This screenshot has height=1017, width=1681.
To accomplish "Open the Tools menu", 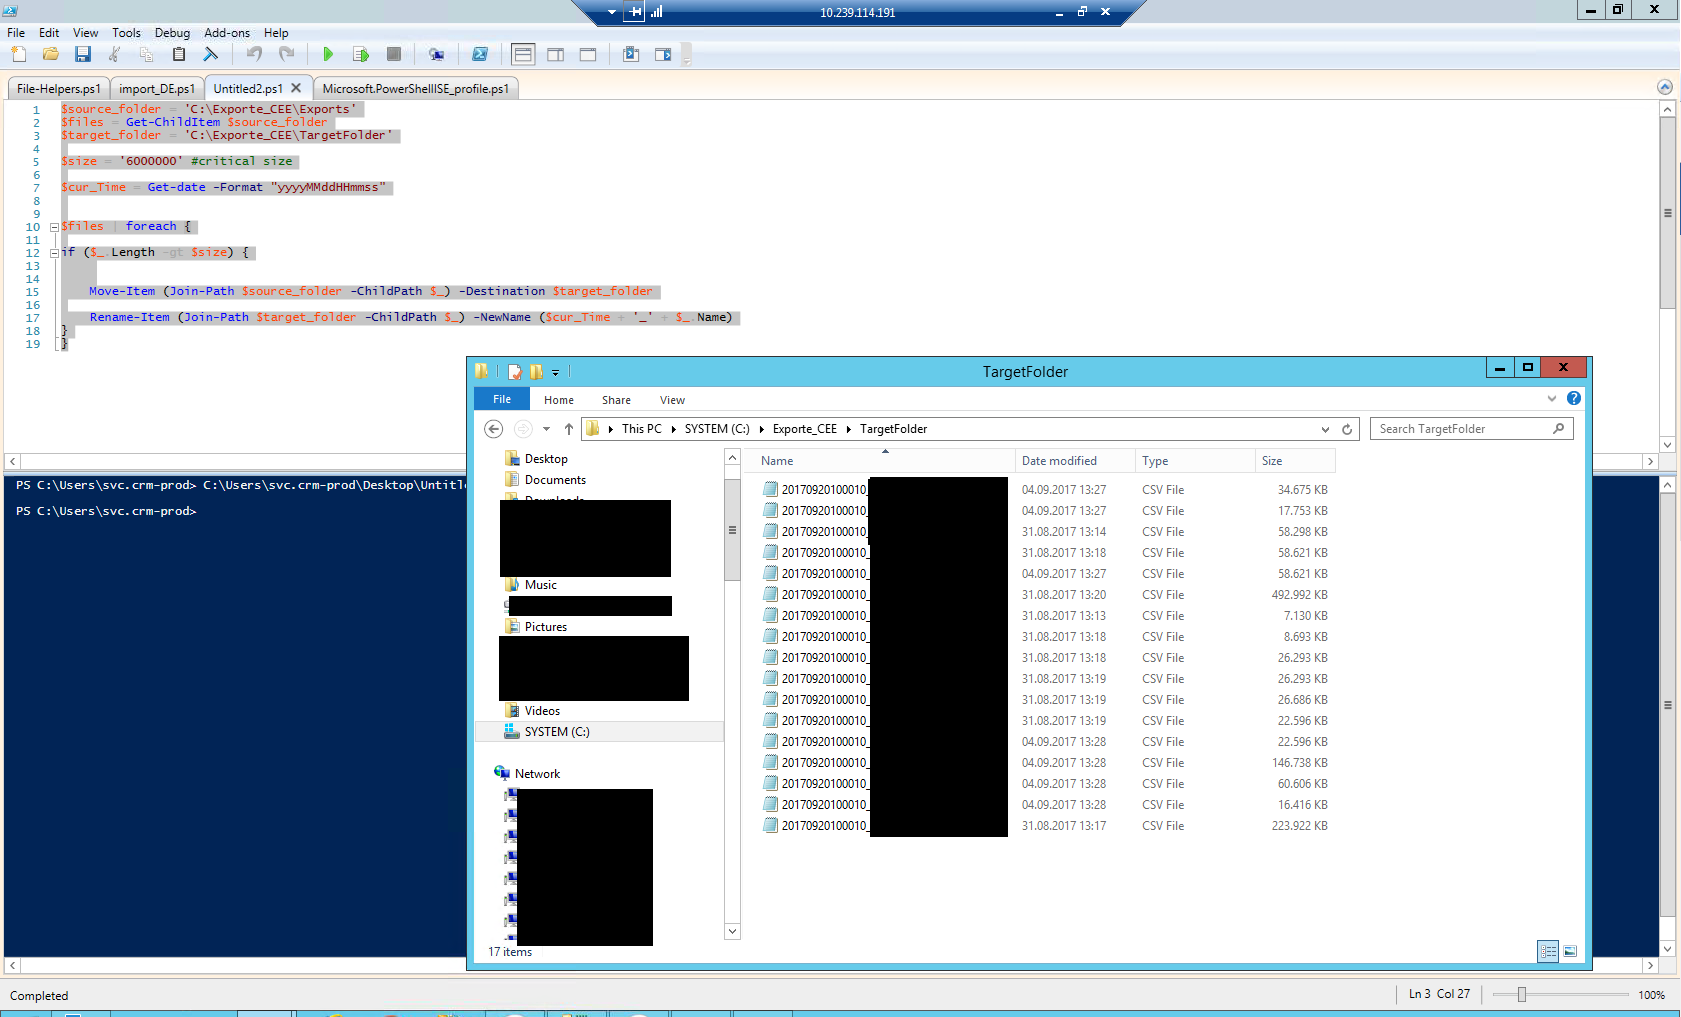I will point(126,32).
